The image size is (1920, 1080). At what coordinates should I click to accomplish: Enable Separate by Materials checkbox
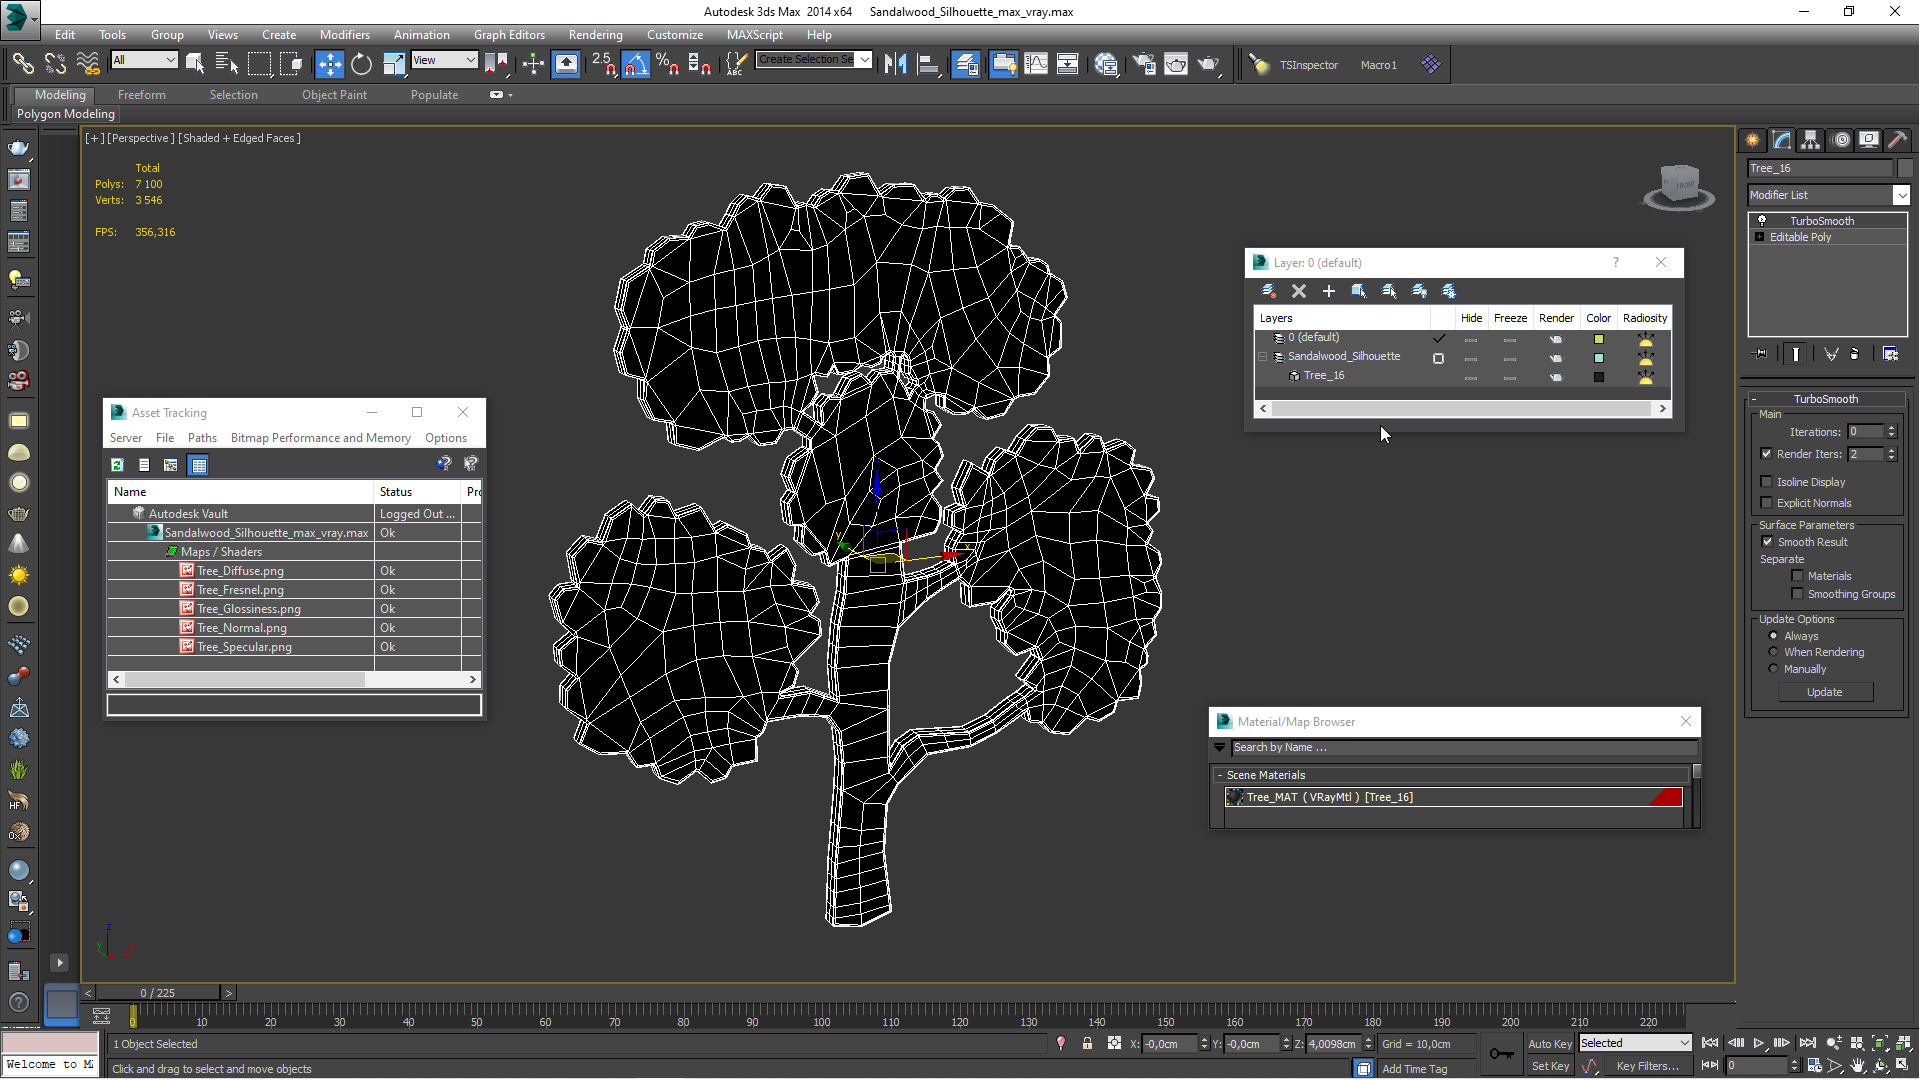tap(1797, 576)
